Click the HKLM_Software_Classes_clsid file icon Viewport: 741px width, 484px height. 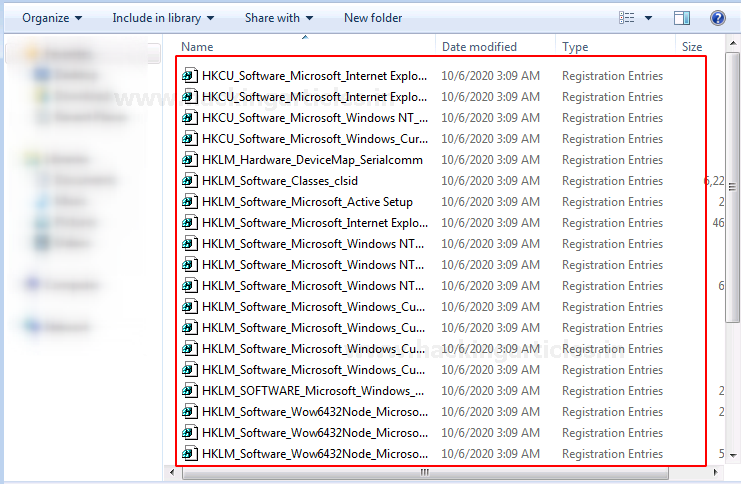tap(190, 181)
